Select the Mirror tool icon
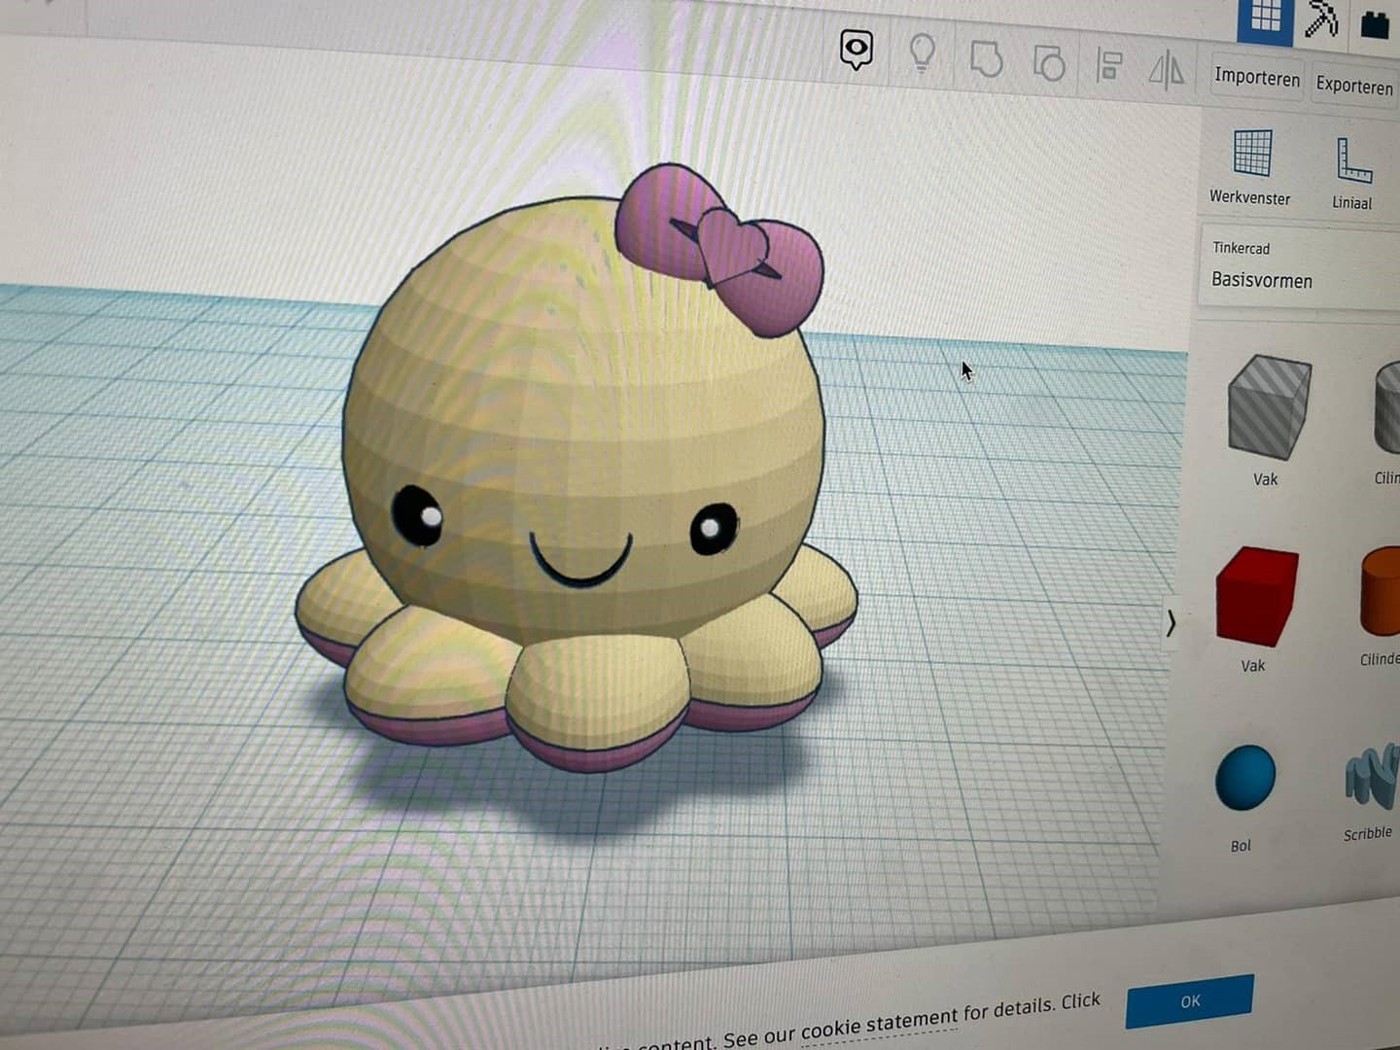 tap(1166, 70)
